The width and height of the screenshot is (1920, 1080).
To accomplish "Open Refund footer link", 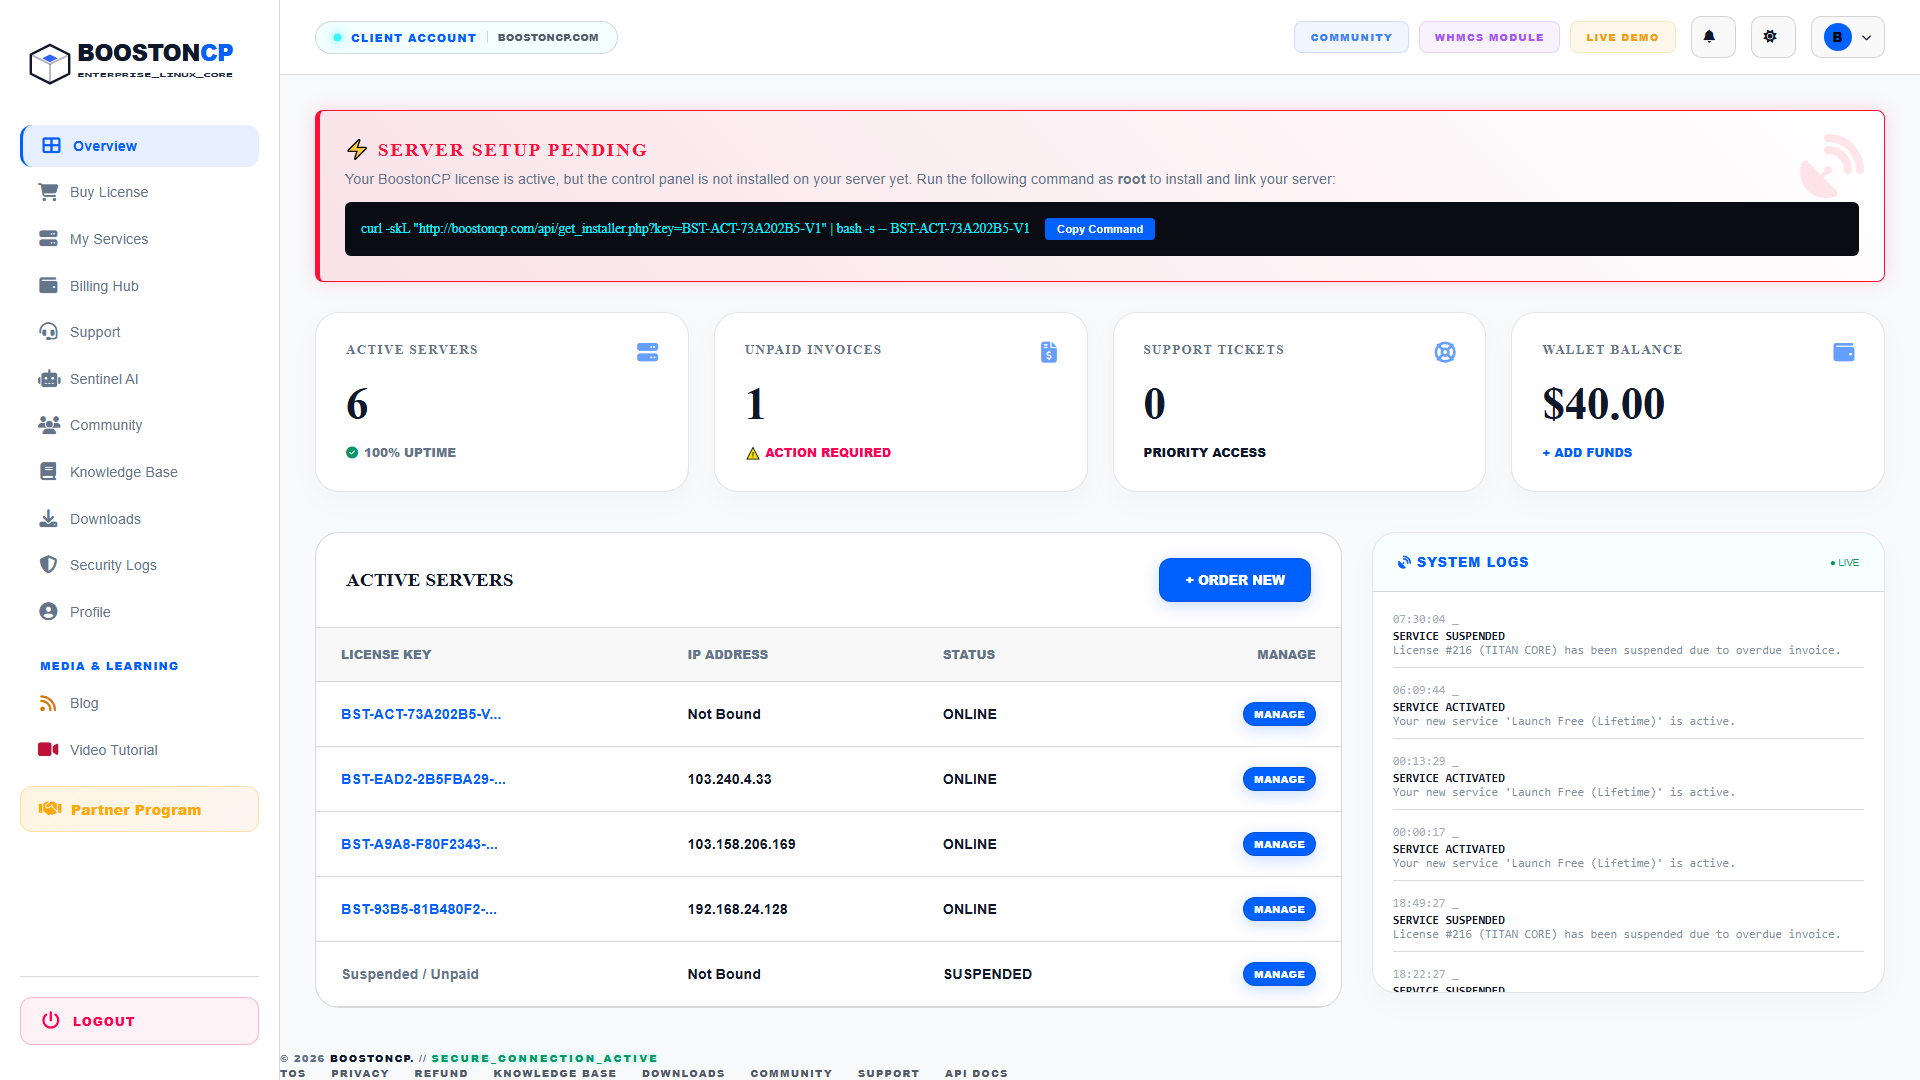I will point(441,1073).
